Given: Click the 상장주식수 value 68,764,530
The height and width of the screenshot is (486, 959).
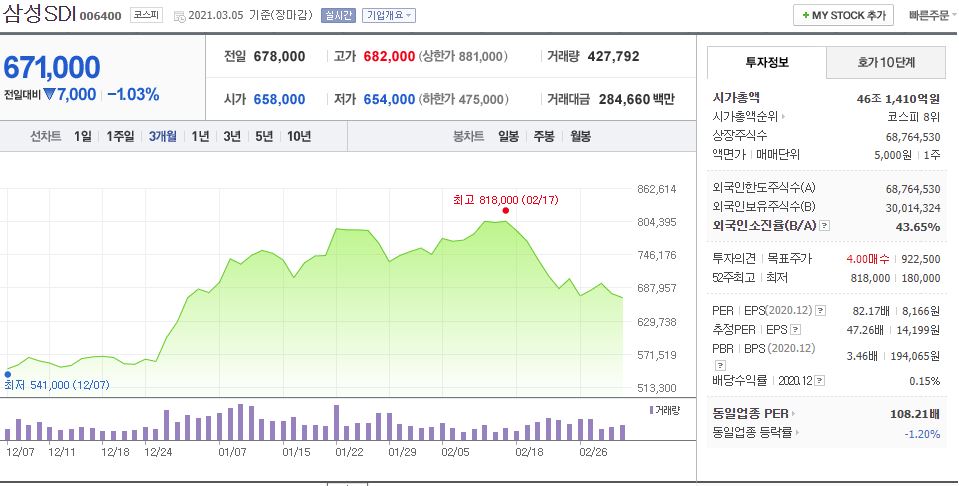Looking at the screenshot, I should pyautogui.click(x=913, y=138).
